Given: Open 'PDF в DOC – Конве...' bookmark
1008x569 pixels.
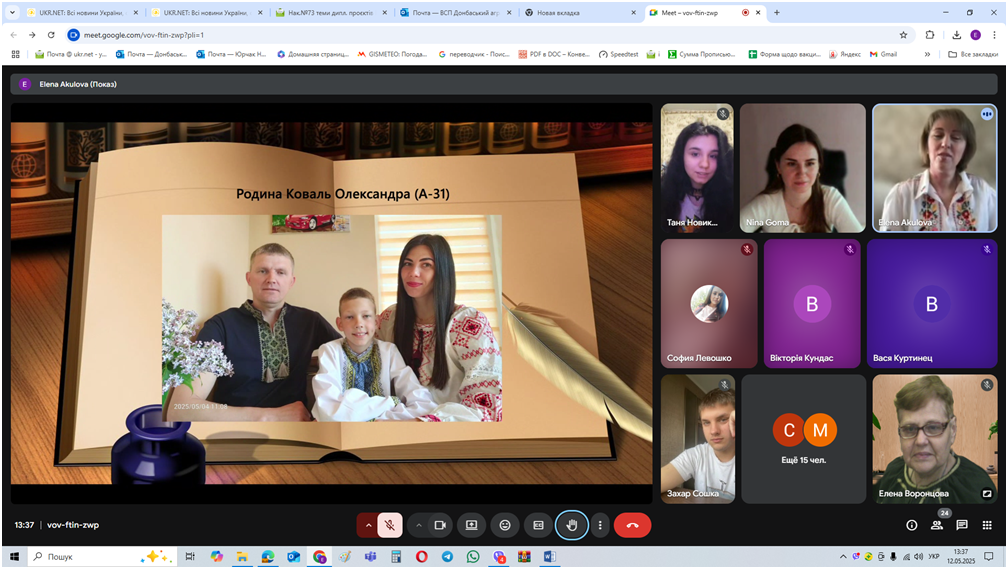Looking at the screenshot, I should pyautogui.click(x=554, y=54).
